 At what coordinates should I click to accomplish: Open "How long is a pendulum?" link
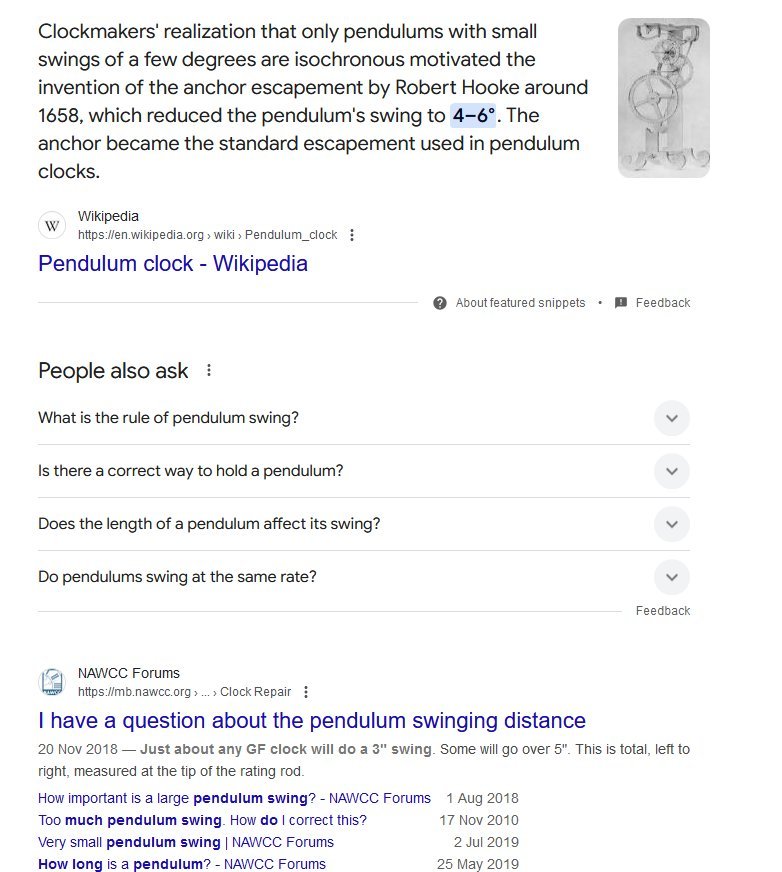tap(182, 864)
